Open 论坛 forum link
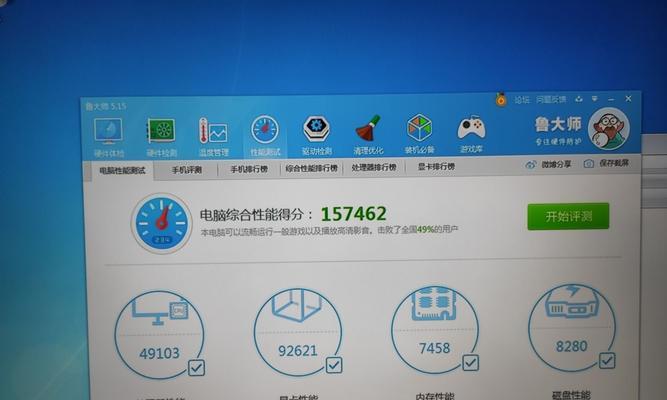Image resolution: width=667 pixels, height=400 pixels. click(522, 100)
